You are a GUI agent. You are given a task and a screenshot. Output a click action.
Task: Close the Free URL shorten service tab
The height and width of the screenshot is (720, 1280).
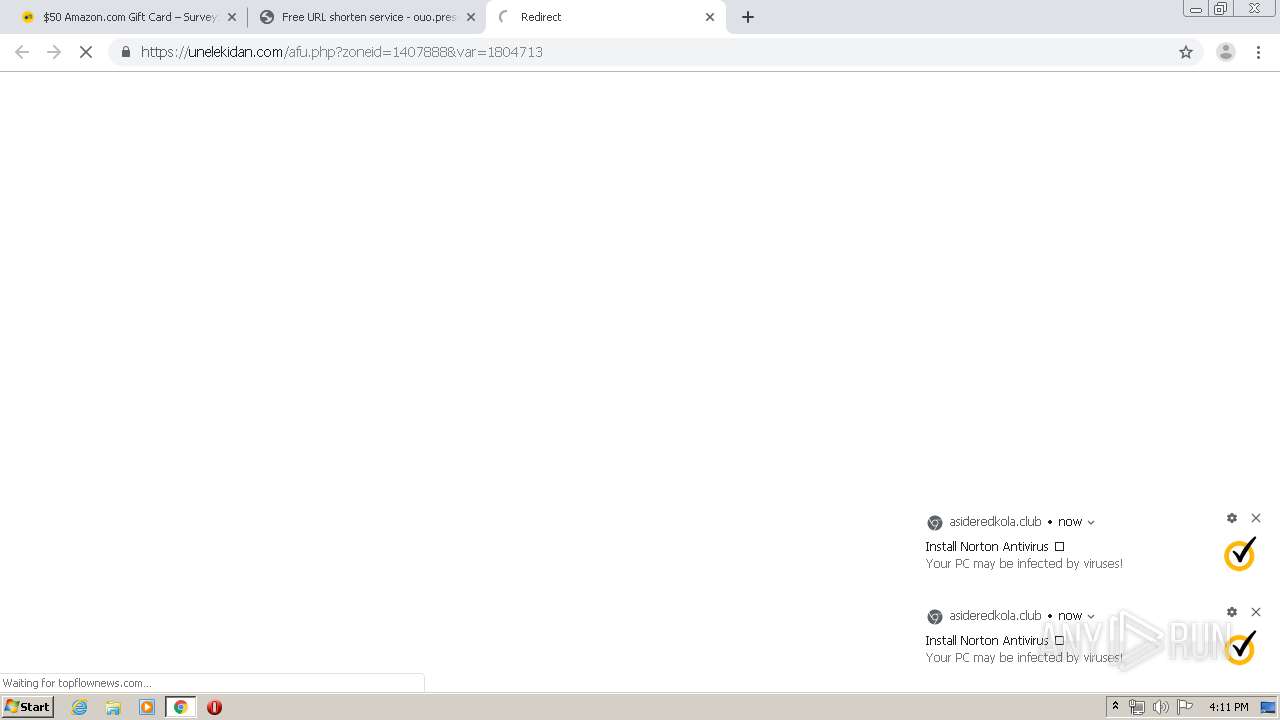(471, 17)
